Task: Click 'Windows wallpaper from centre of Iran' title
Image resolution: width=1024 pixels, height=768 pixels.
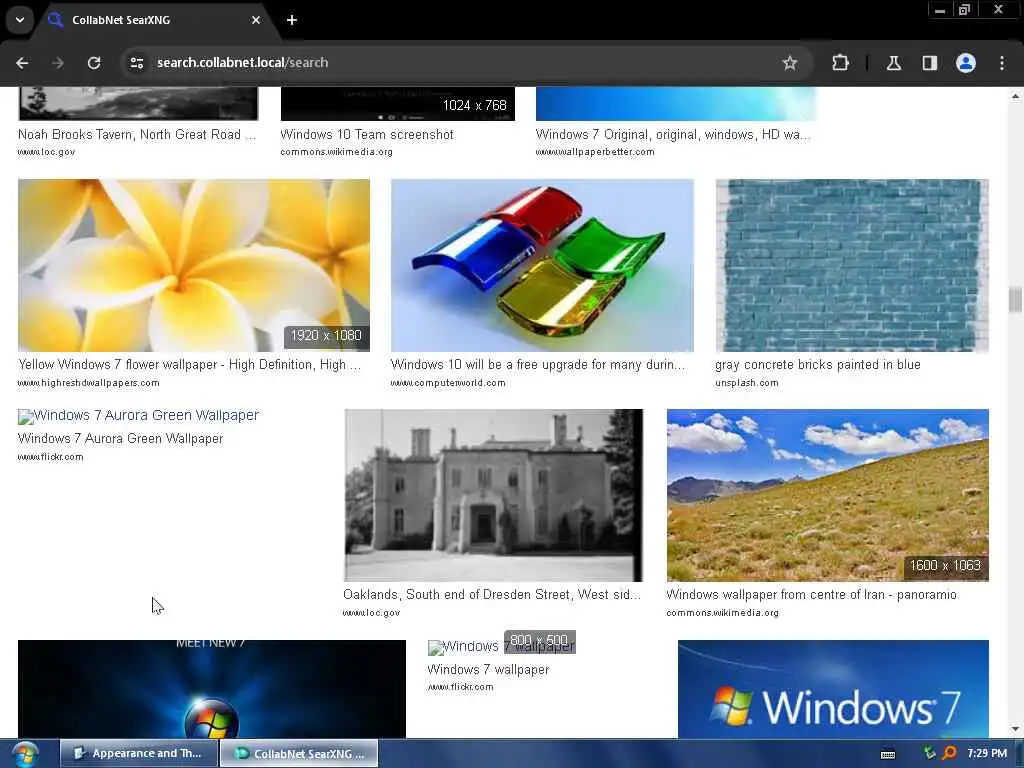Action: (x=811, y=594)
